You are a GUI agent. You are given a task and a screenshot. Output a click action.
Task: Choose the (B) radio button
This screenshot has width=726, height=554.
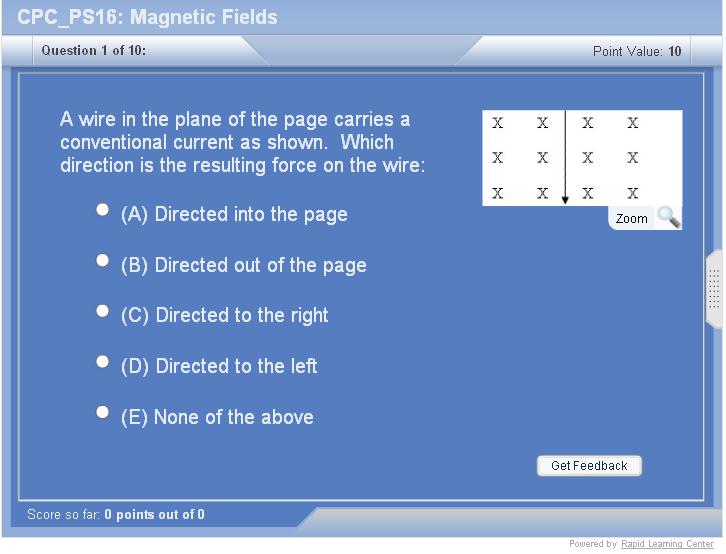(102, 260)
